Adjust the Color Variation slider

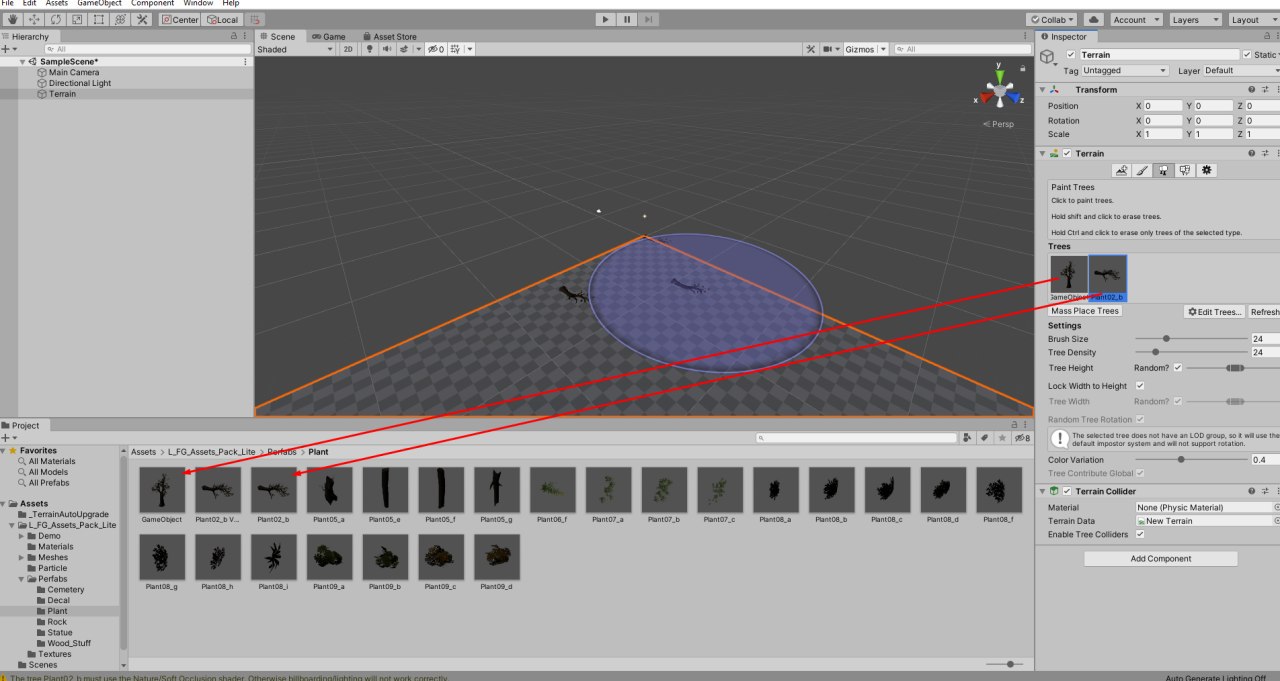coord(1191,460)
